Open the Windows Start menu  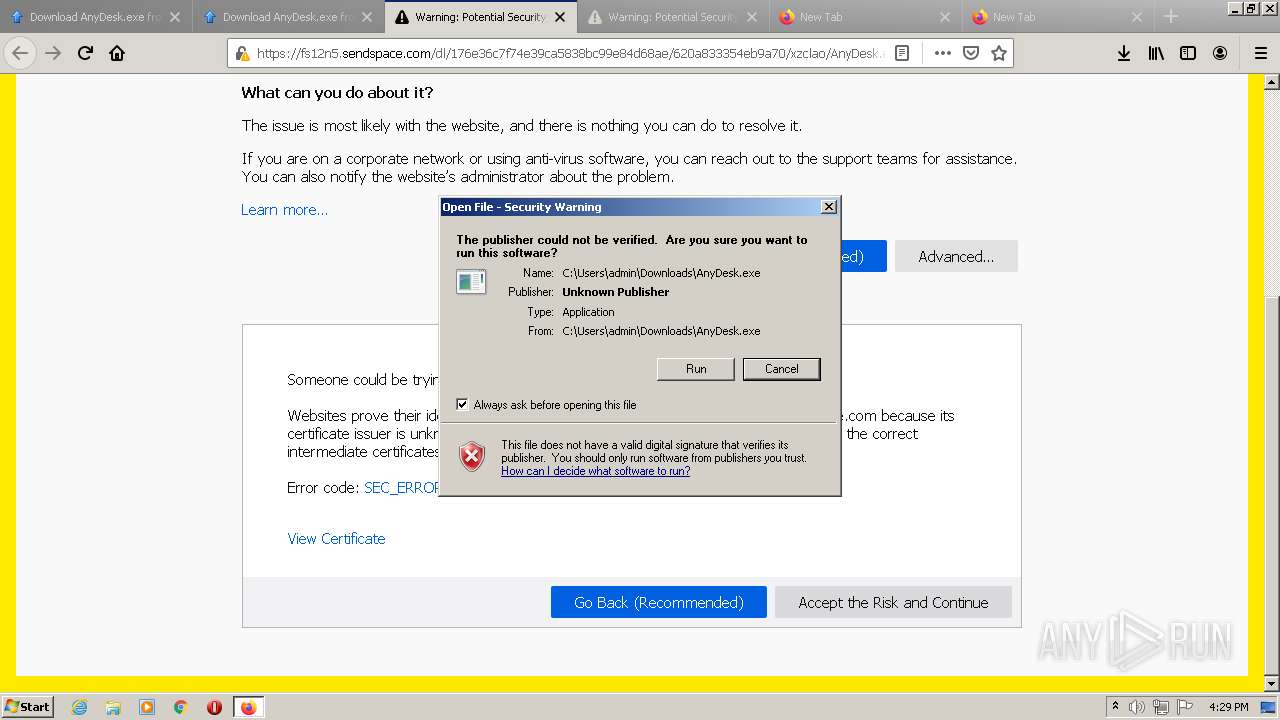tap(27, 707)
